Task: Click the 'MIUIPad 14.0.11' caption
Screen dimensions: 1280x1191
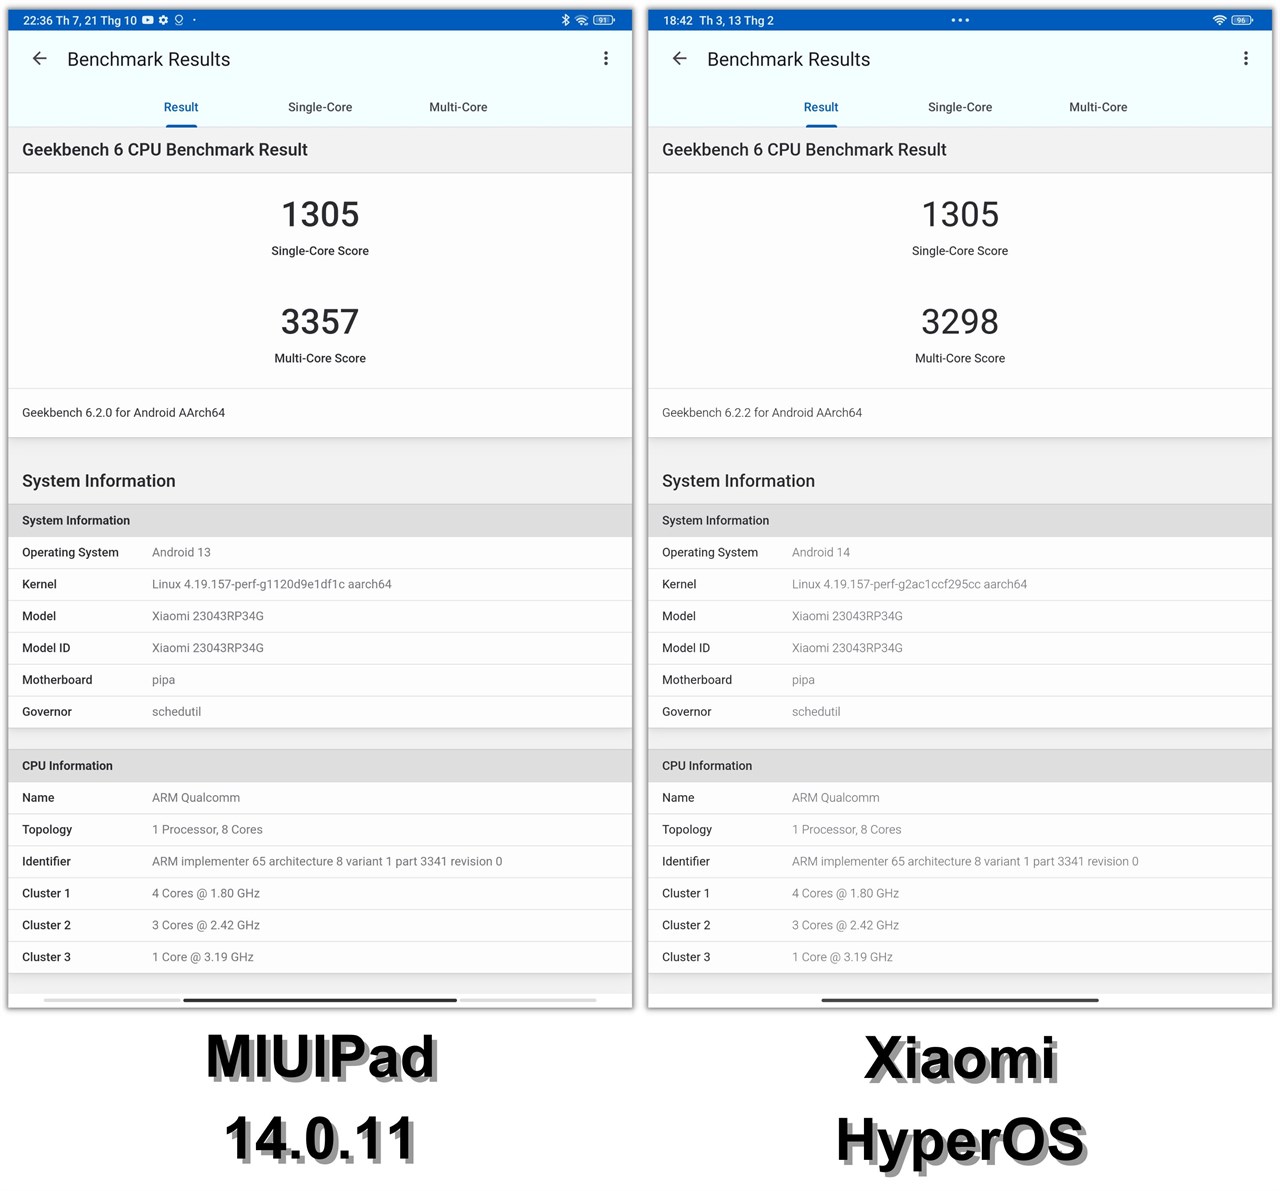Action: [x=321, y=1098]
